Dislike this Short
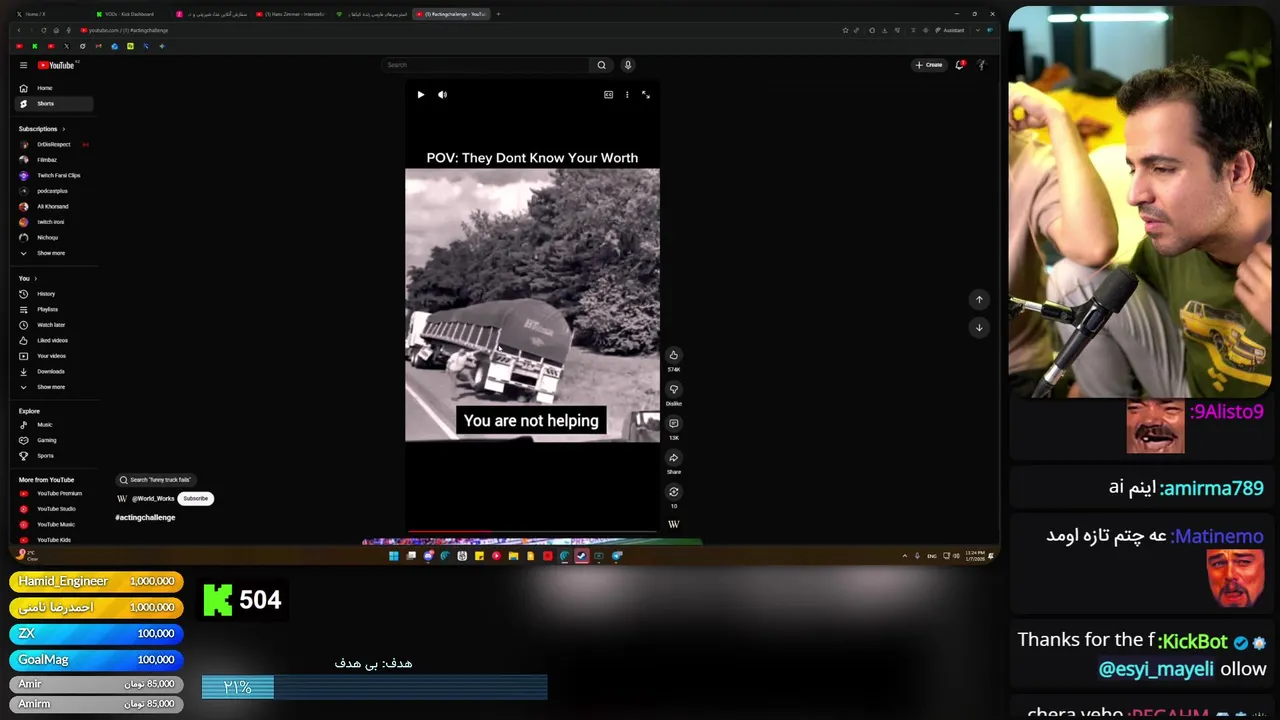This screenshot has width=1280, height=720. [674, 389]
